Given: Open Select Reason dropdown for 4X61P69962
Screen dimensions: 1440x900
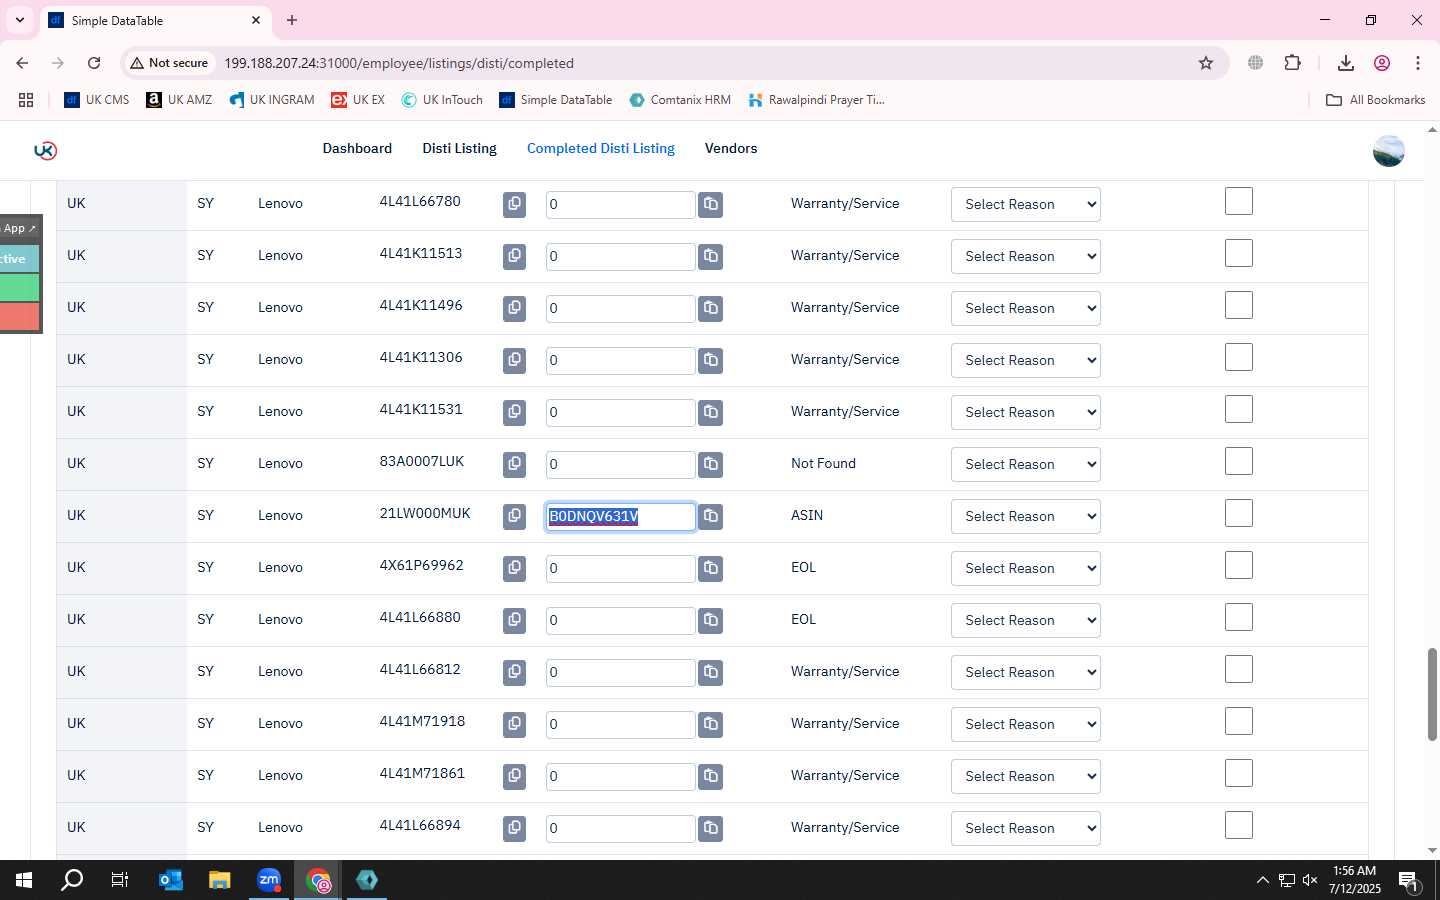Looking at the screenshot, I should pos(1025,568).
